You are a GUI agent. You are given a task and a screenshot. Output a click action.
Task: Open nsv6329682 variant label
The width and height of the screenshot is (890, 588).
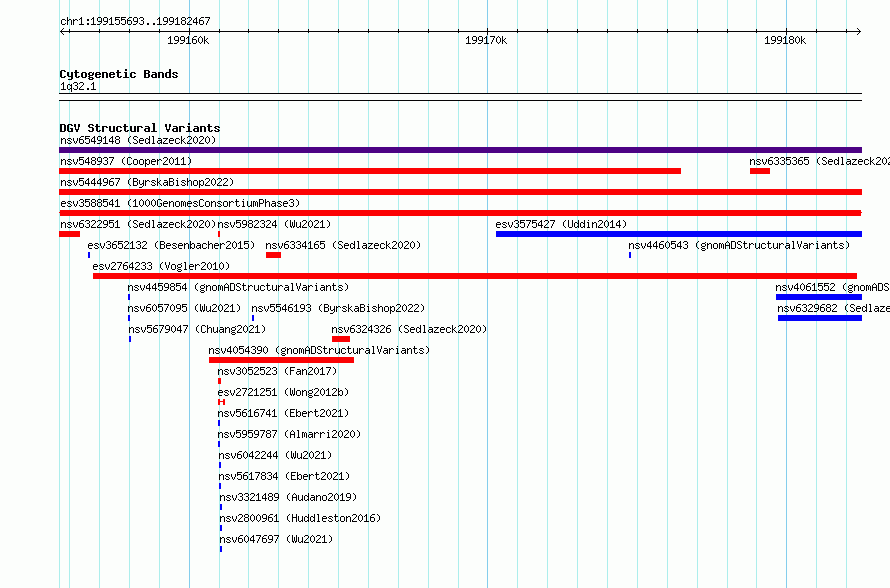click(x=834, y=308)
